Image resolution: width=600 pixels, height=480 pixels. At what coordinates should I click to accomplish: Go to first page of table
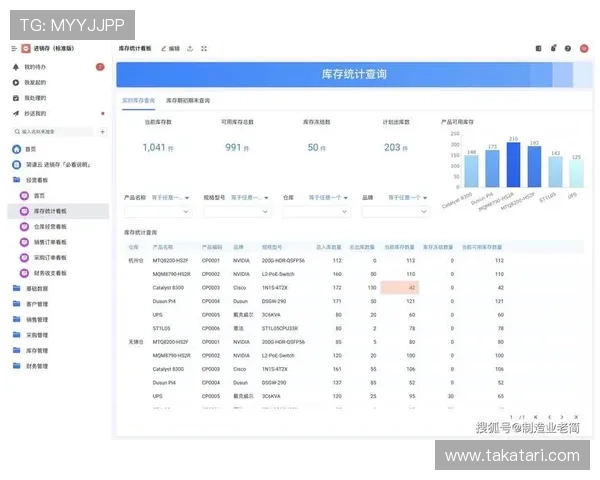click(536, 417)
